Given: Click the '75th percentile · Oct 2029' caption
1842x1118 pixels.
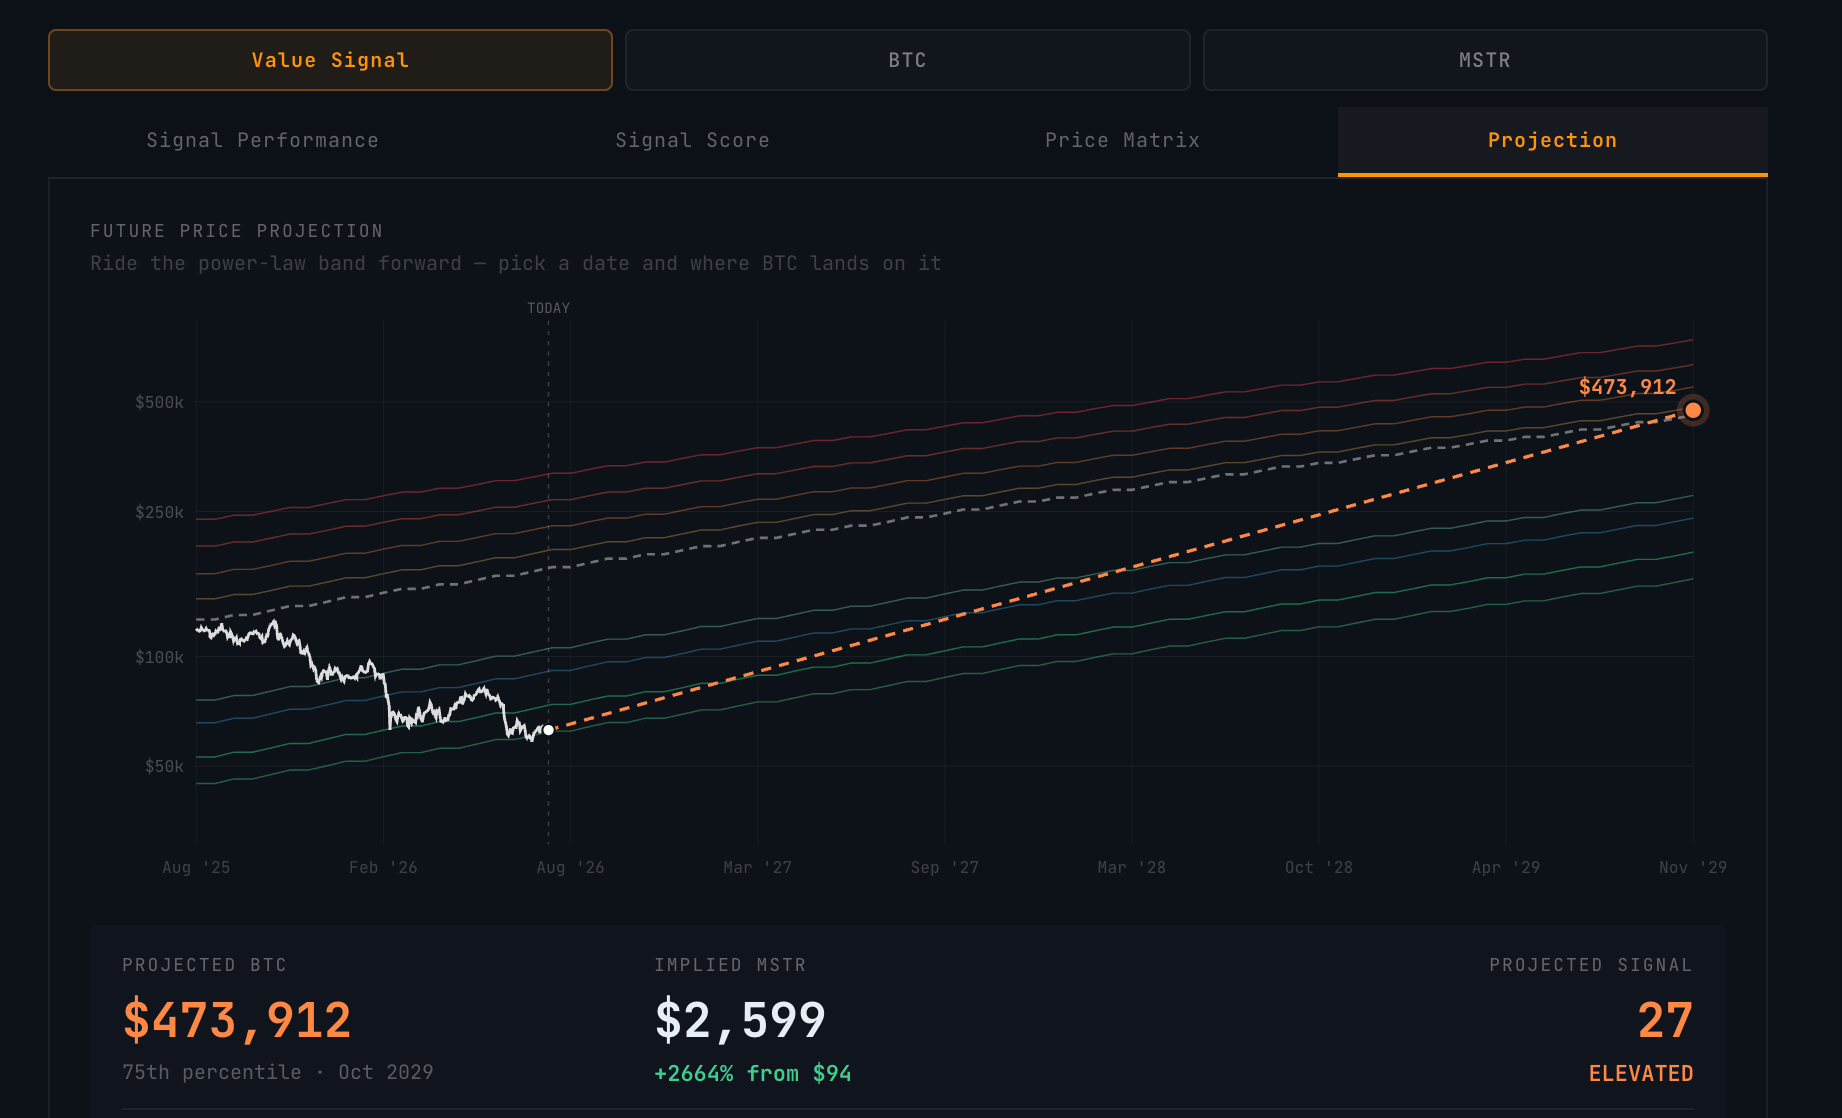Looking at the screenshot, I should point(278,1072).
